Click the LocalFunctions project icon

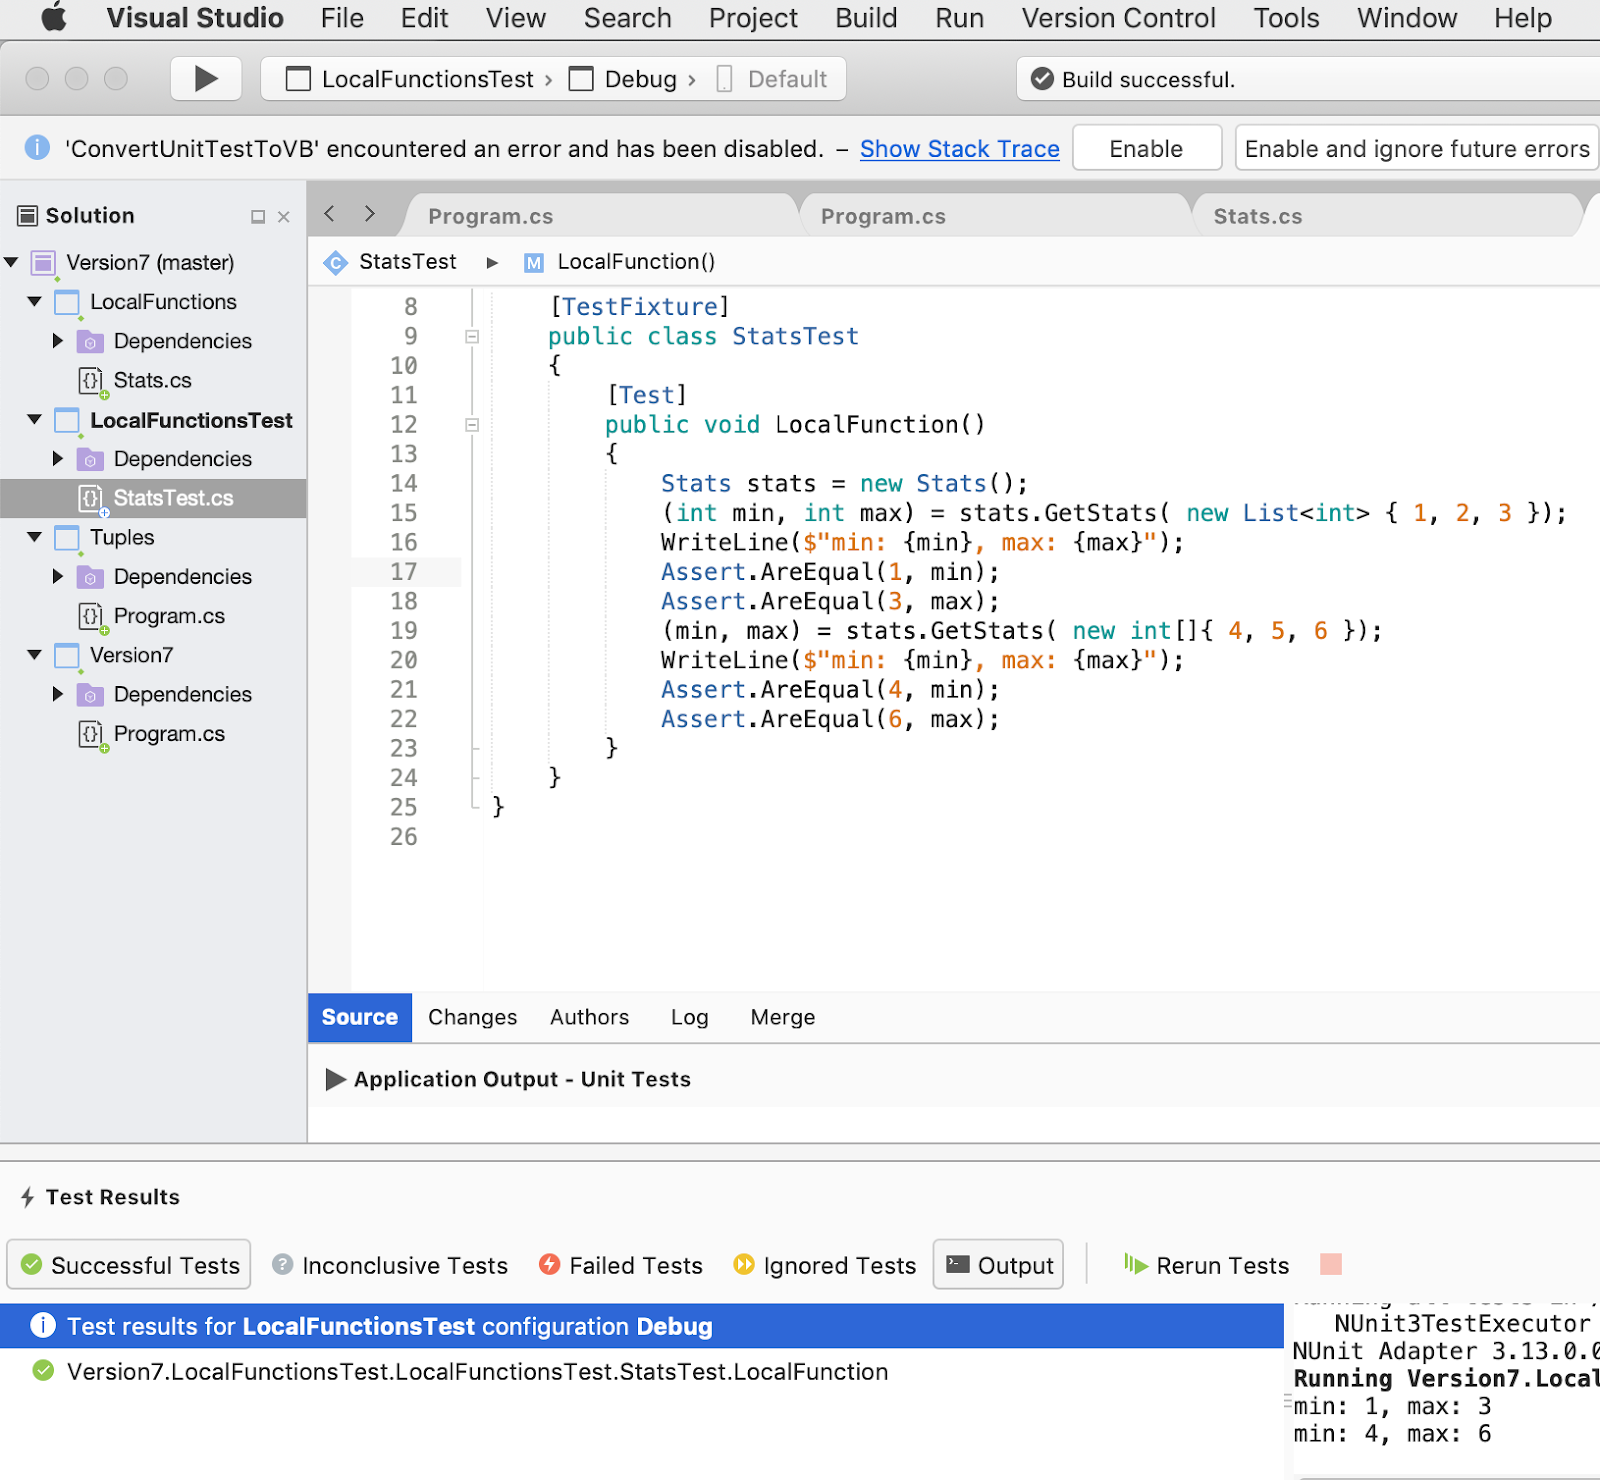tap(67, 302)
